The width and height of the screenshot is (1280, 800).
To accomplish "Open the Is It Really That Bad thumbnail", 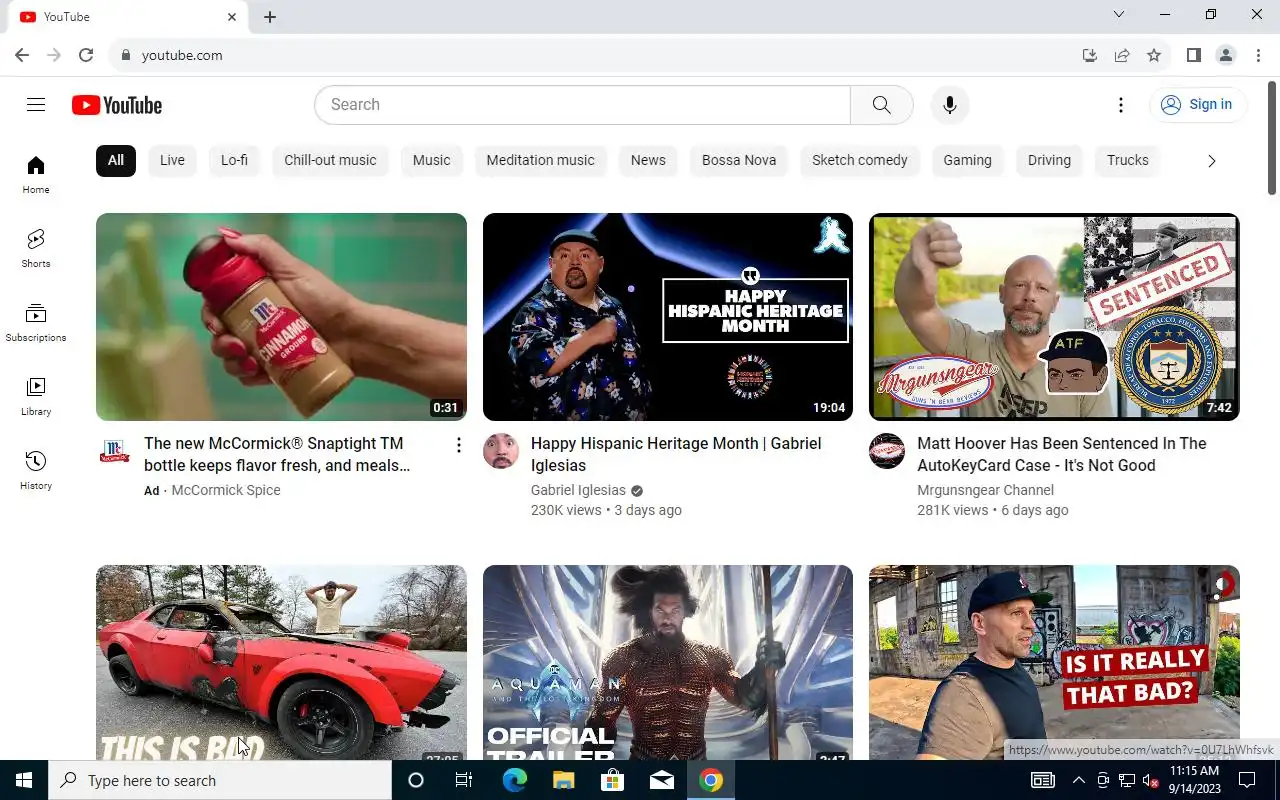I will coord(1054,663).
